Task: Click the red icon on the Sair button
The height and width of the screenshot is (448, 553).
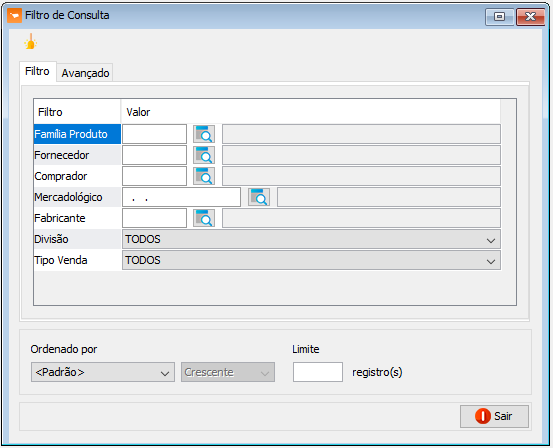Action: 482,416
